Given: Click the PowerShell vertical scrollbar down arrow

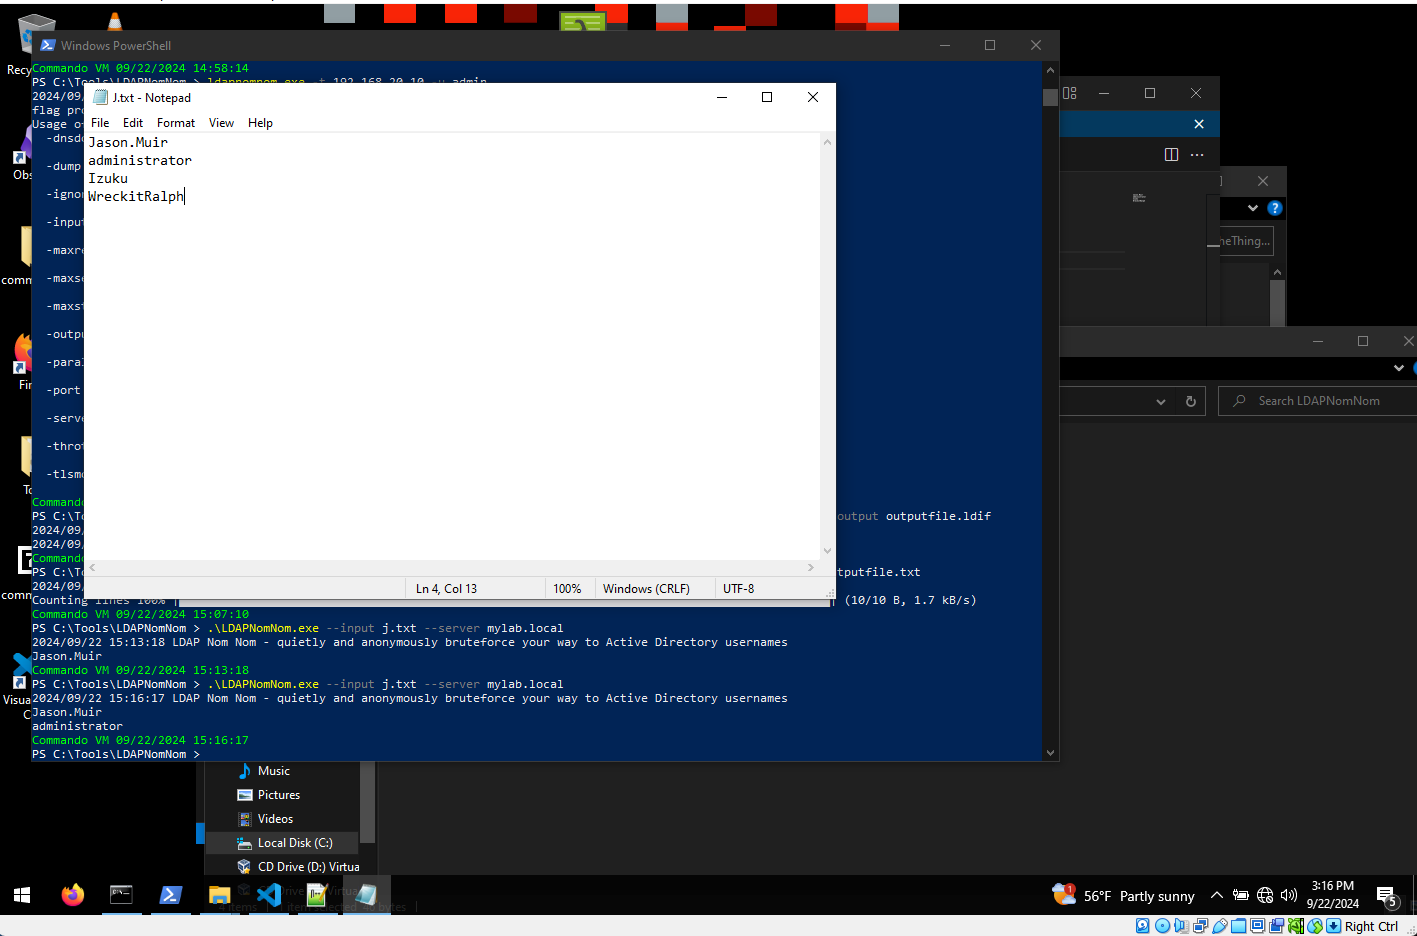Looking at the screenshot, I should tap(1050, 753).
